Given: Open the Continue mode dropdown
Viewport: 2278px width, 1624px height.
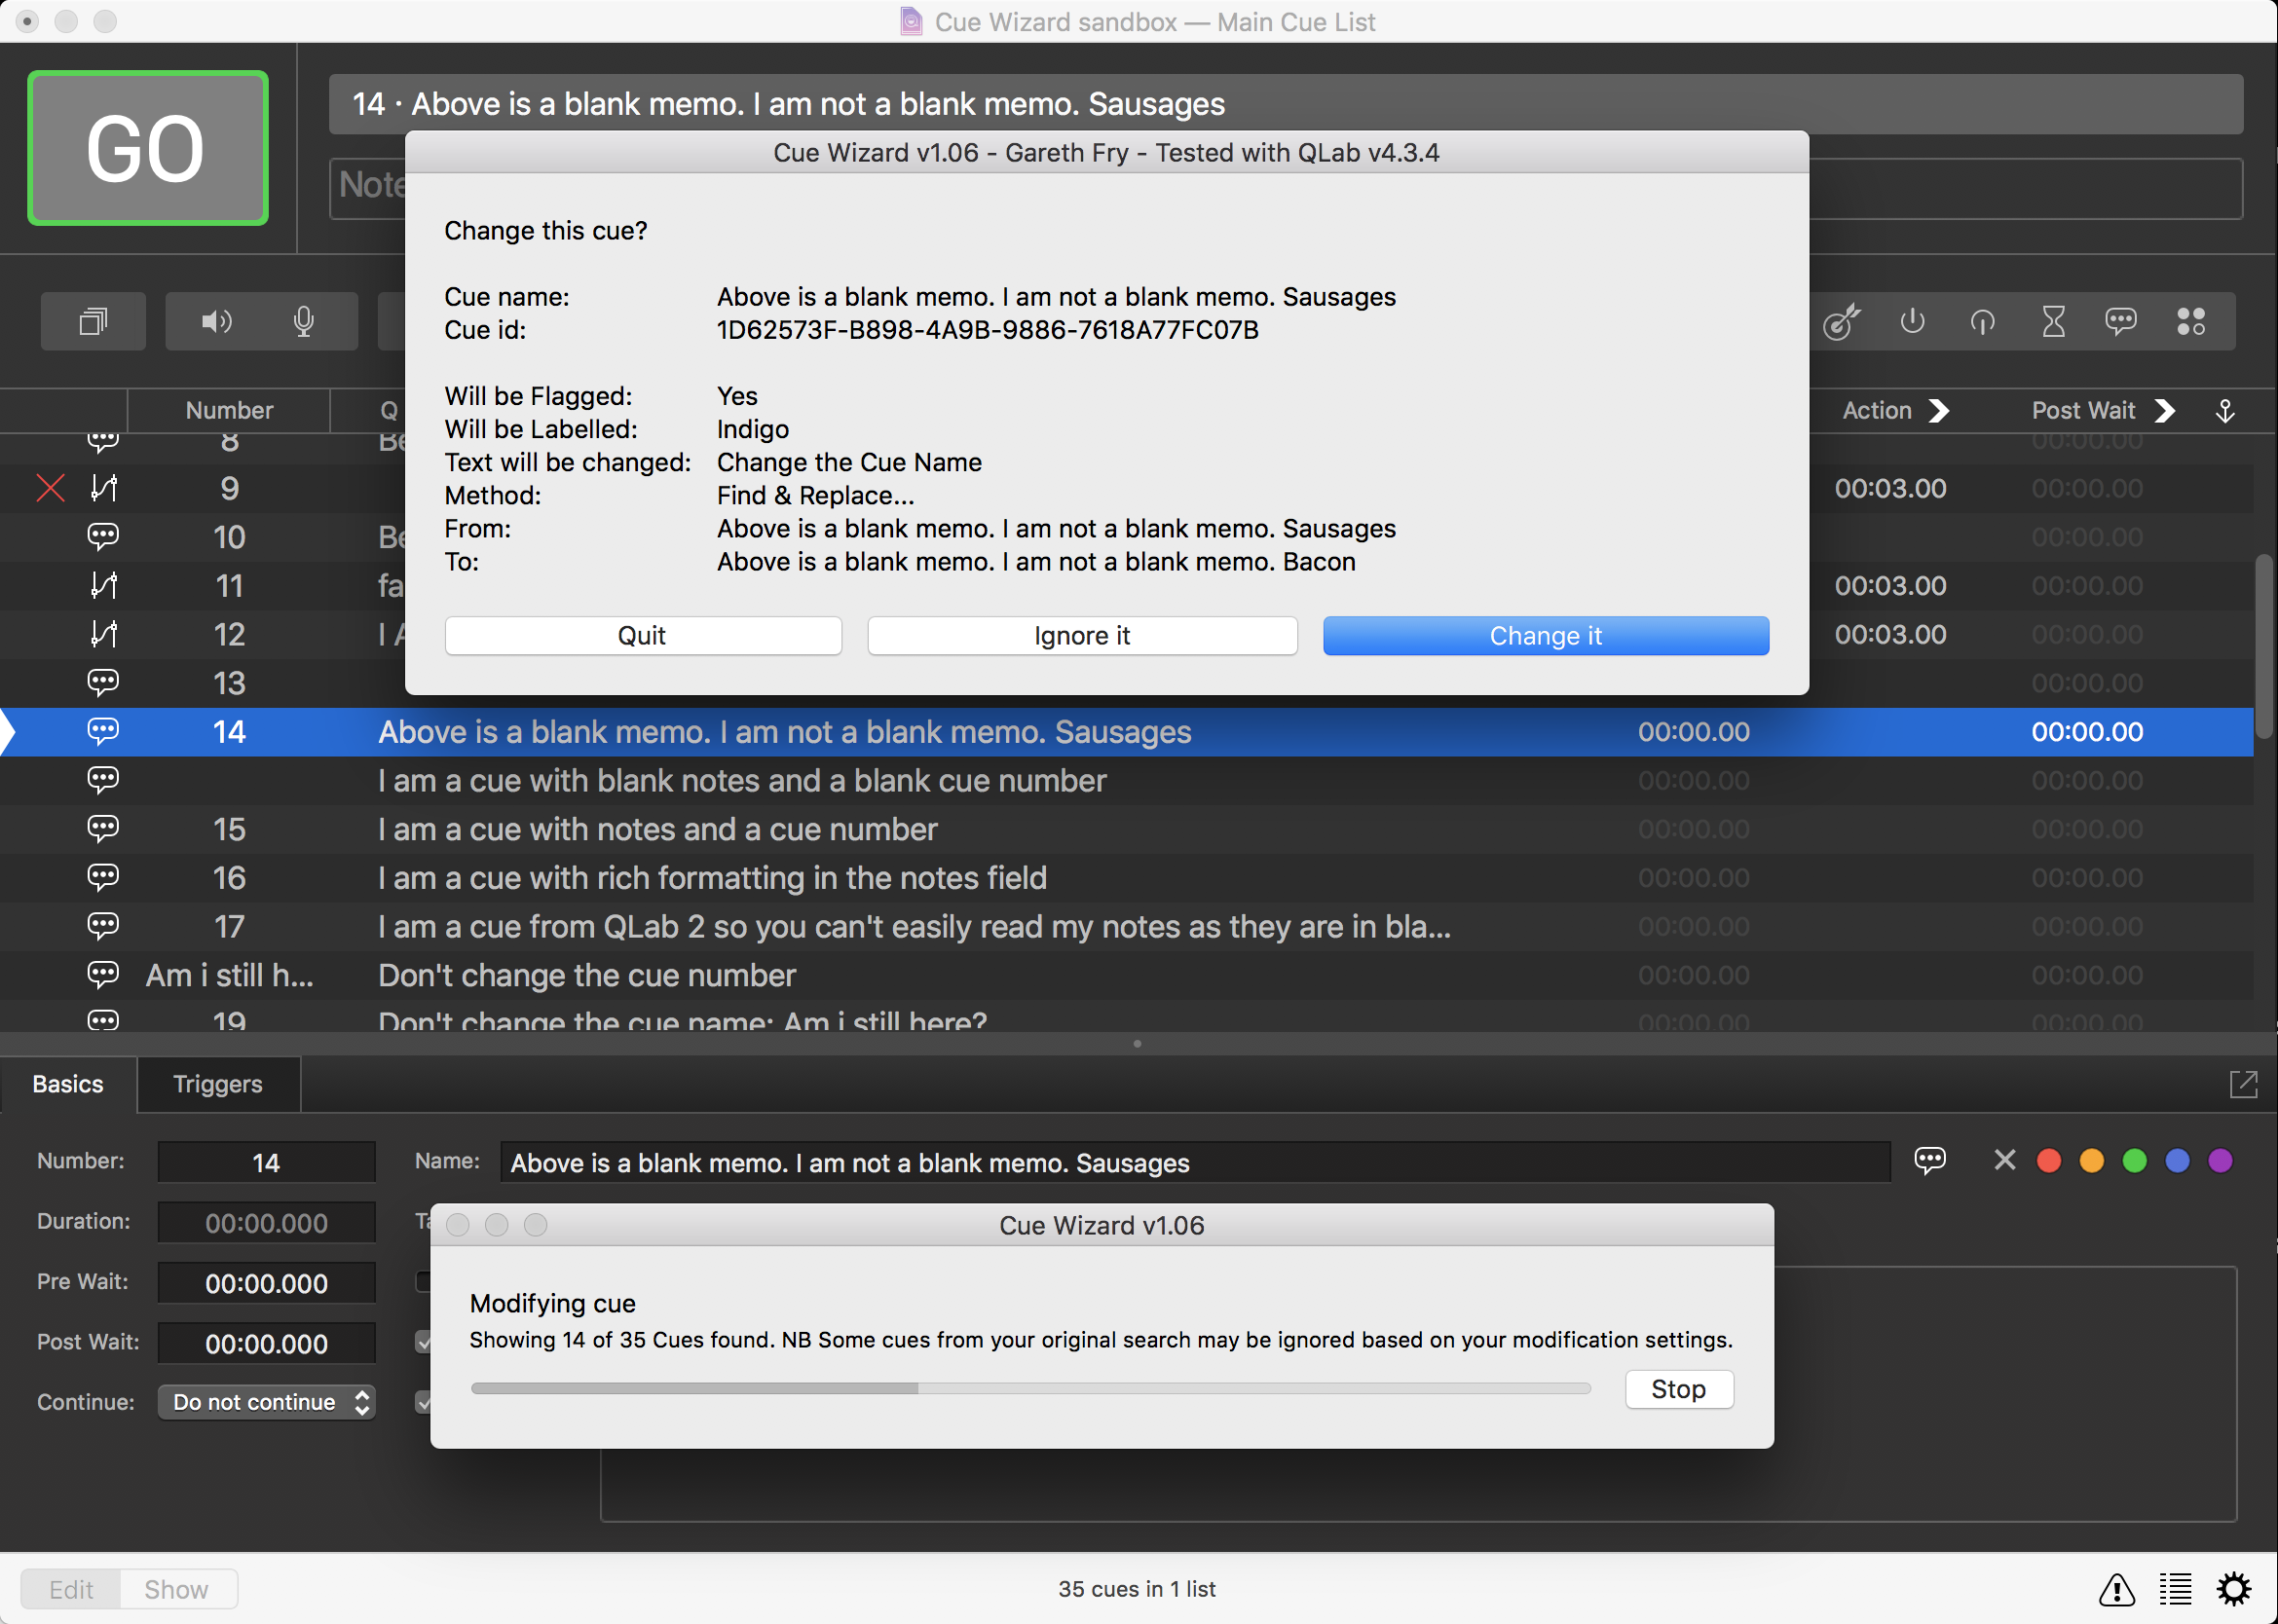Looking at the screenshot, I should click(x=266, y=1402).
